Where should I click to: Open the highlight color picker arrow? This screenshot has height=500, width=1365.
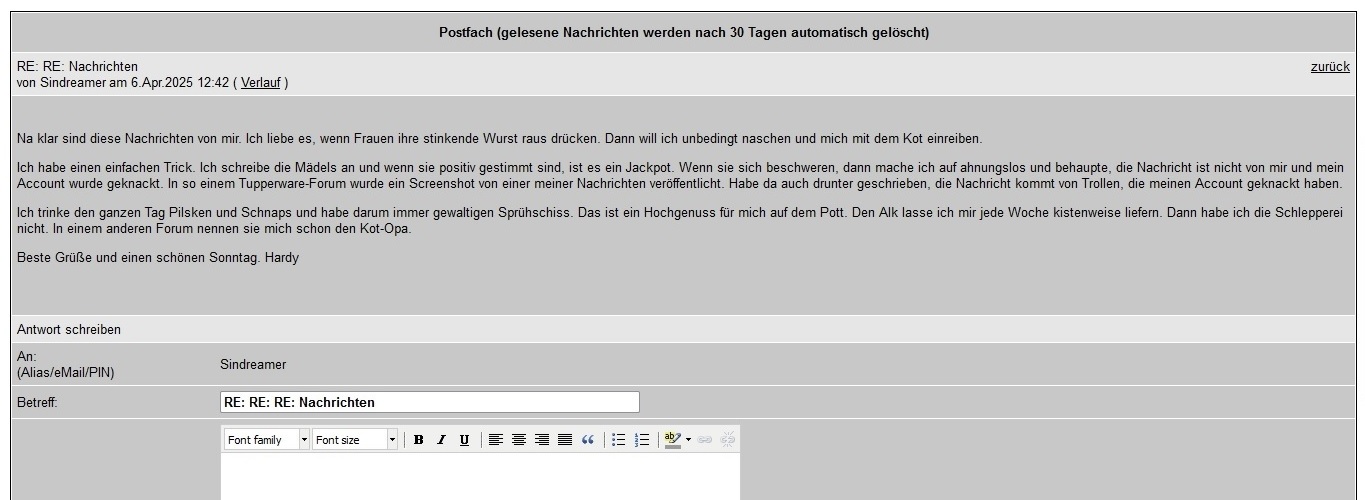[x=688, y=440]
